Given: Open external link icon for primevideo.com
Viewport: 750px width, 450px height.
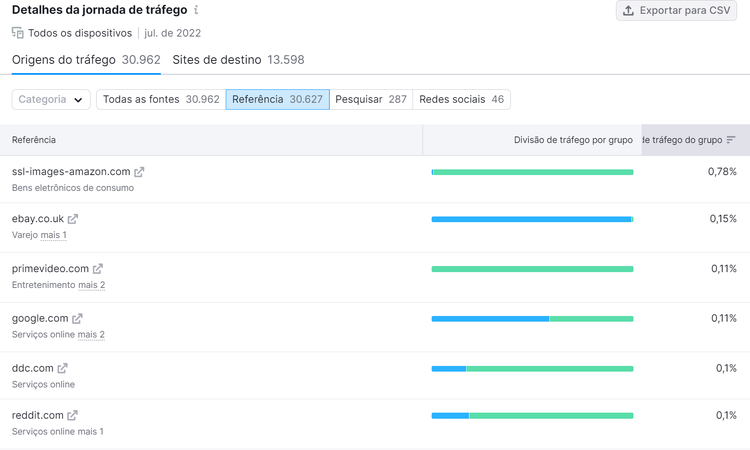Looking at the screenshot, I should [x=98, y=269].
